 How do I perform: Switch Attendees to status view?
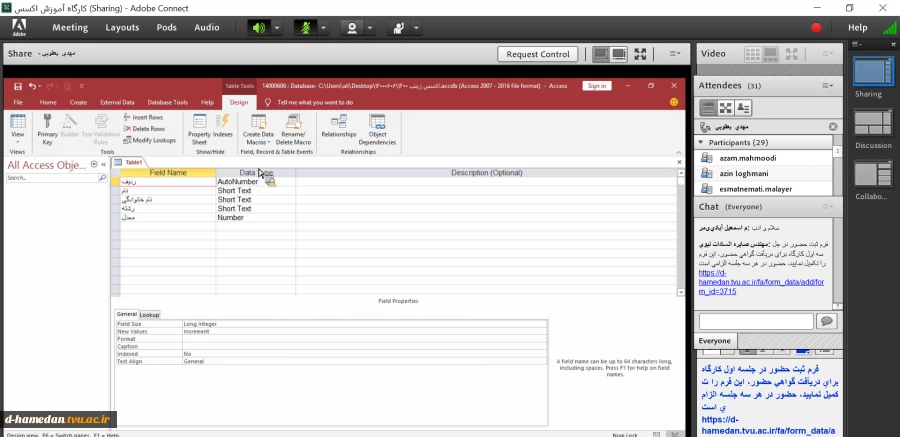(743, 107)
